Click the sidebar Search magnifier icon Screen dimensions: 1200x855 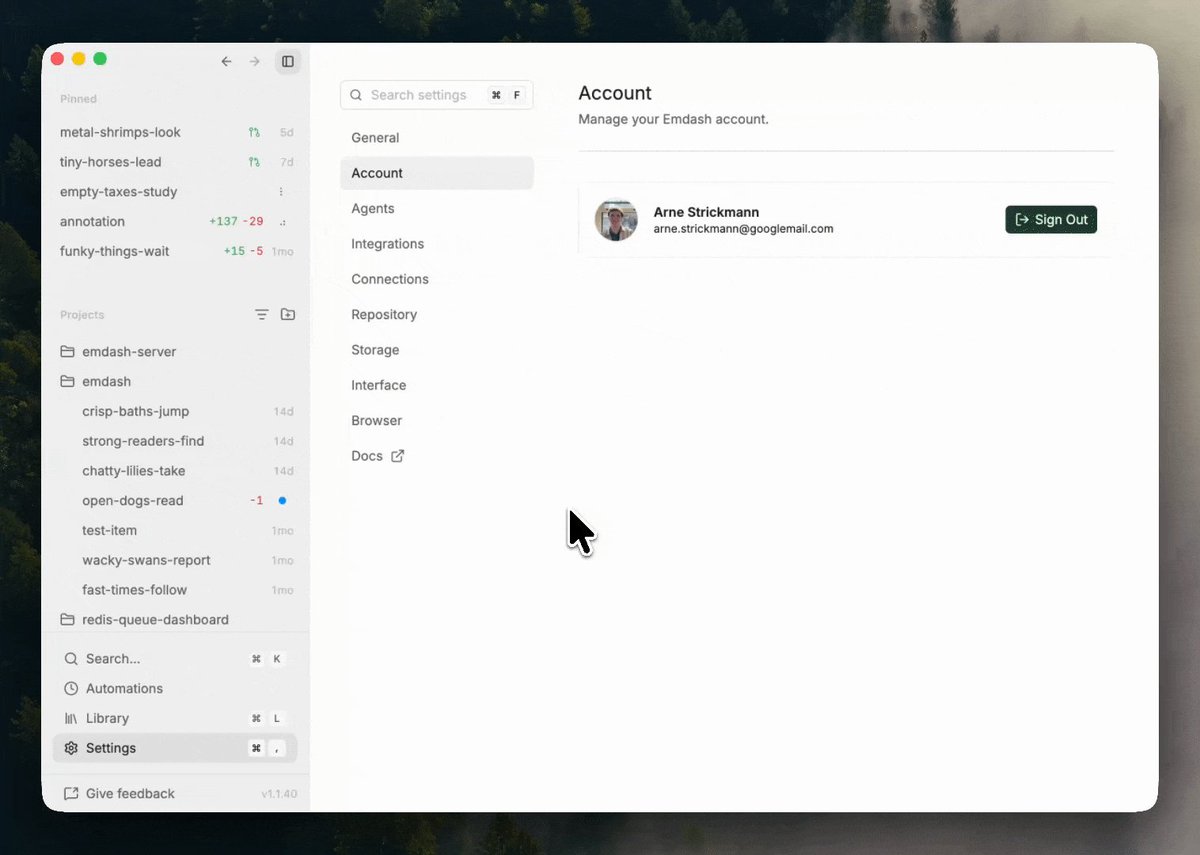71,659
